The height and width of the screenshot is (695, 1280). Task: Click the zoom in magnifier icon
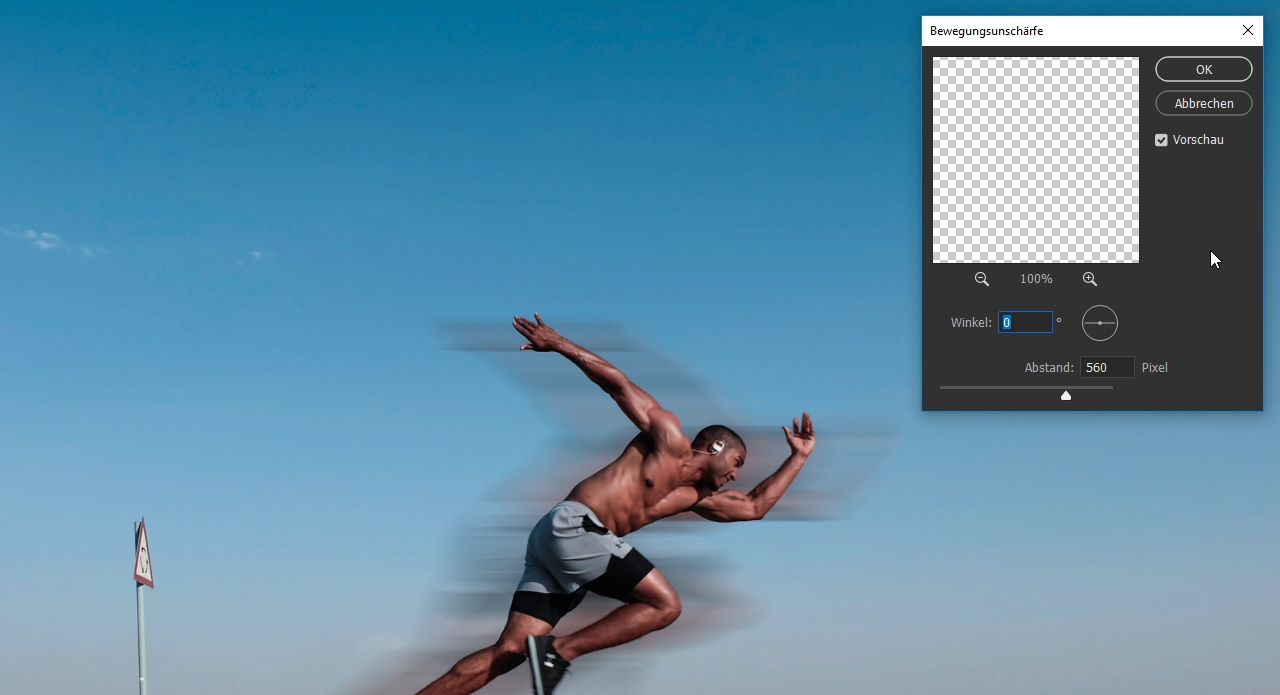1090,280
